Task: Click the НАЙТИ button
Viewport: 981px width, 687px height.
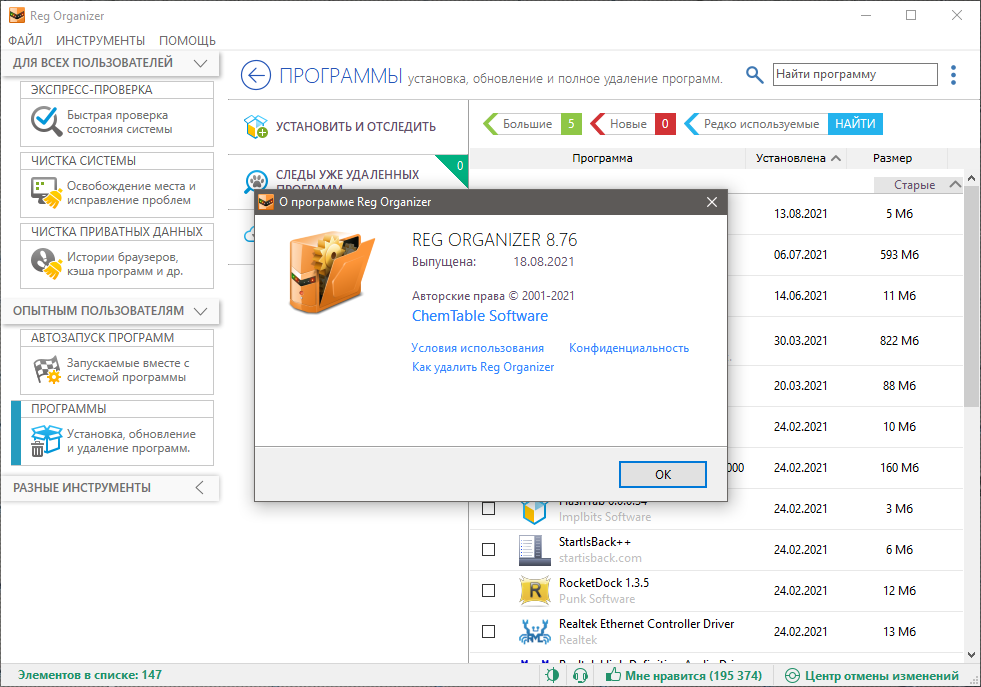Action: coord(855,124)
